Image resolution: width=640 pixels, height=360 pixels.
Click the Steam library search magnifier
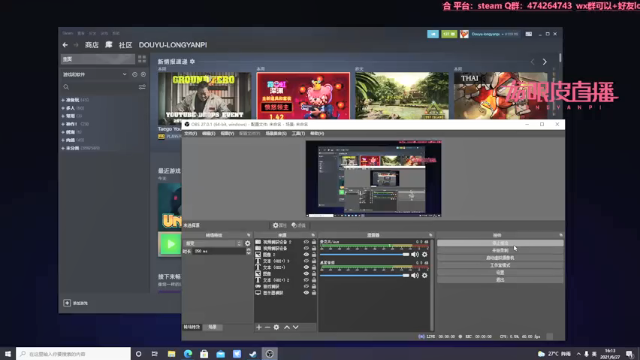point(66,87)
